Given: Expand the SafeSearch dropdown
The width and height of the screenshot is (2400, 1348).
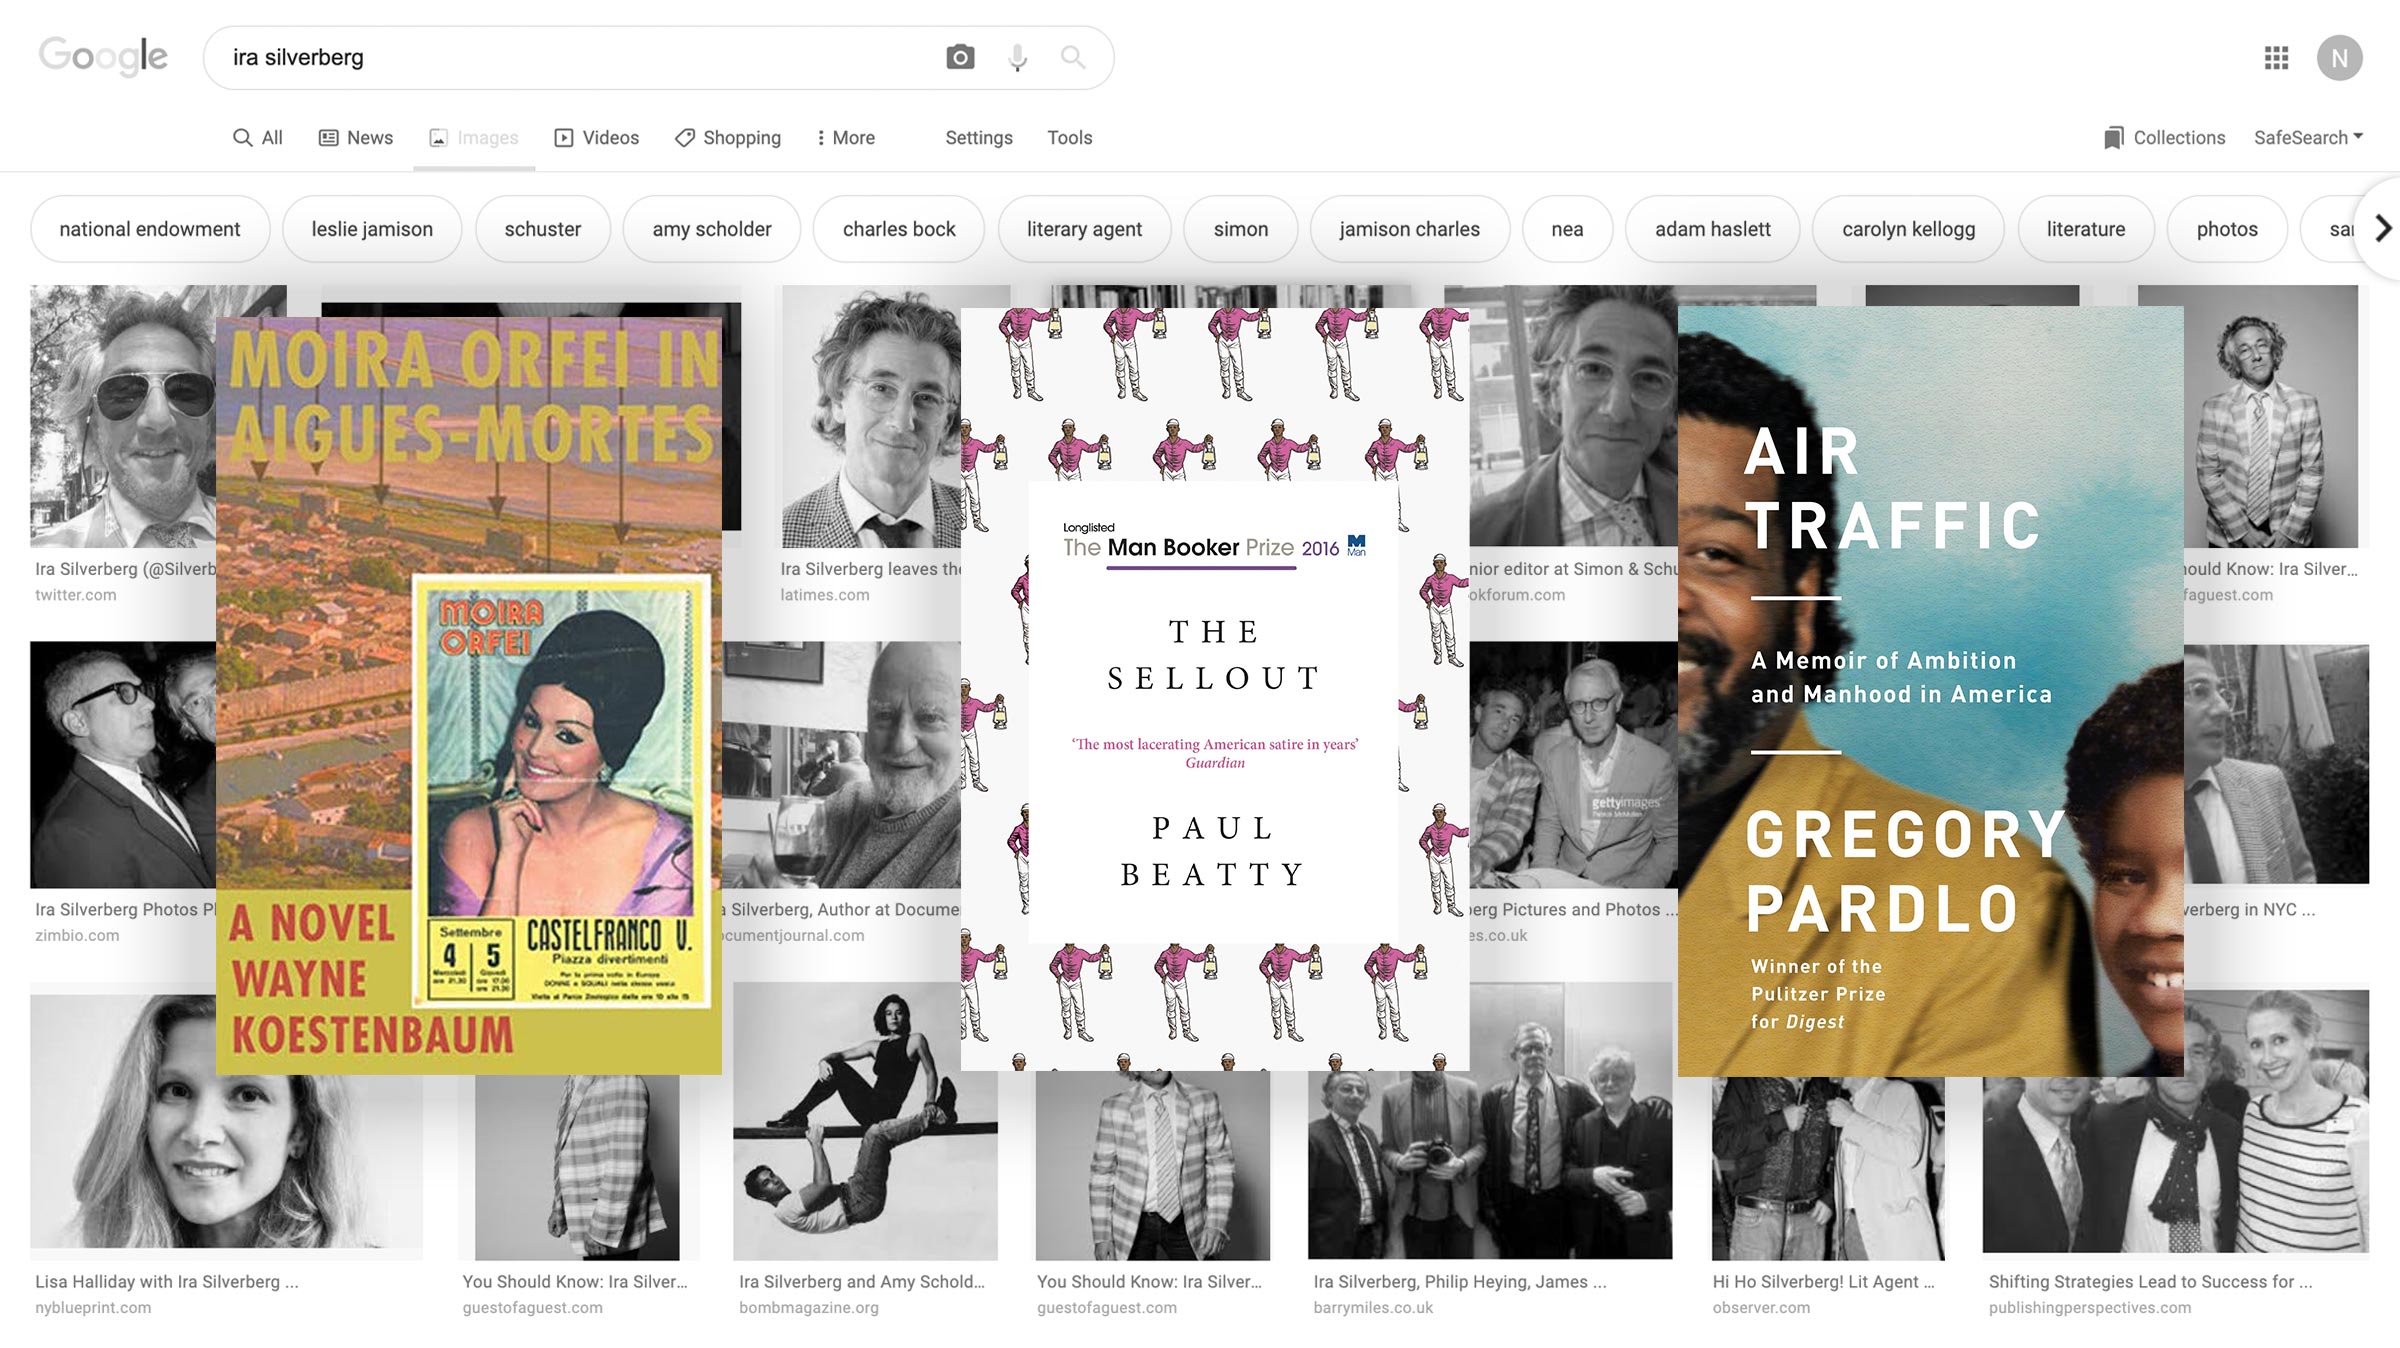Looking at the screenshot, I should pyautogui.click(x=2308, y=138).
